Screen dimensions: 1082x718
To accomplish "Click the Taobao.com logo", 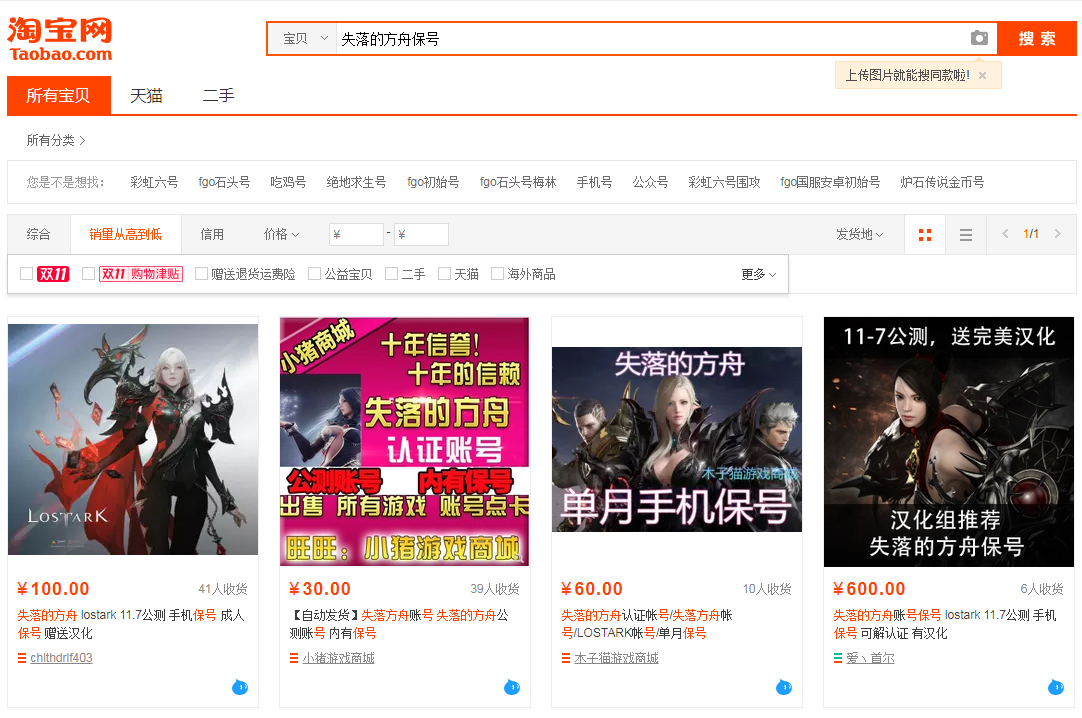I will (x=60, y=39).
